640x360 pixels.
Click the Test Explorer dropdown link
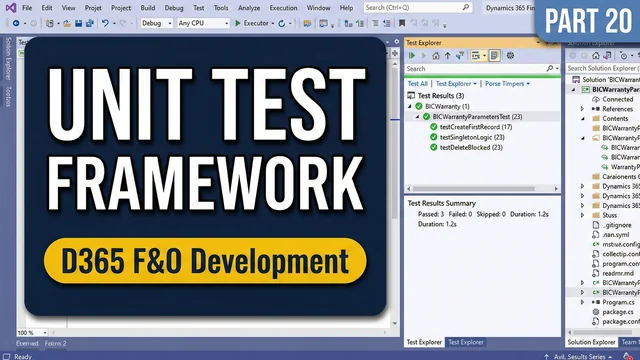[456, 84]
